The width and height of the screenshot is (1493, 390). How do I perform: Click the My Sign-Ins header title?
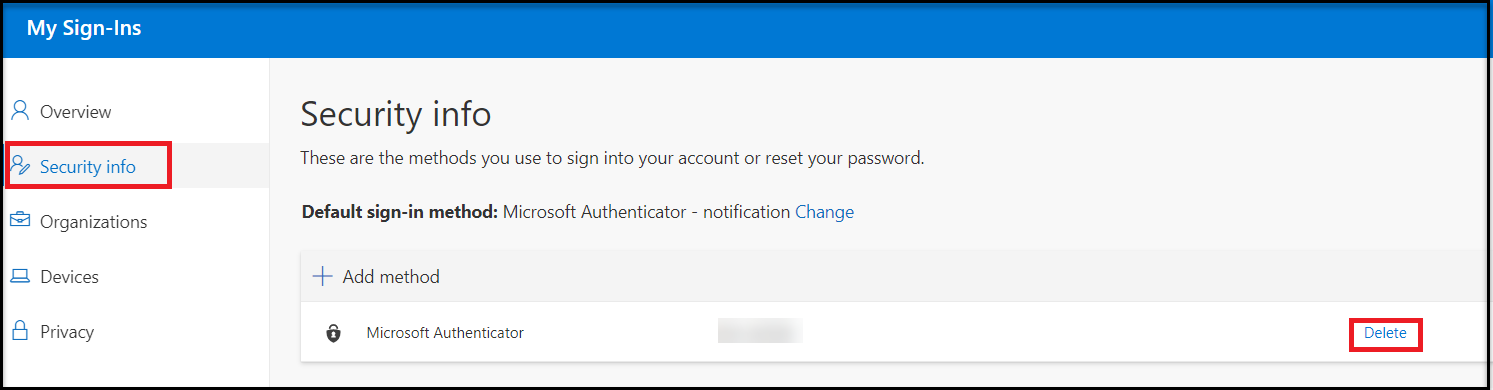(x=84, y=28)
